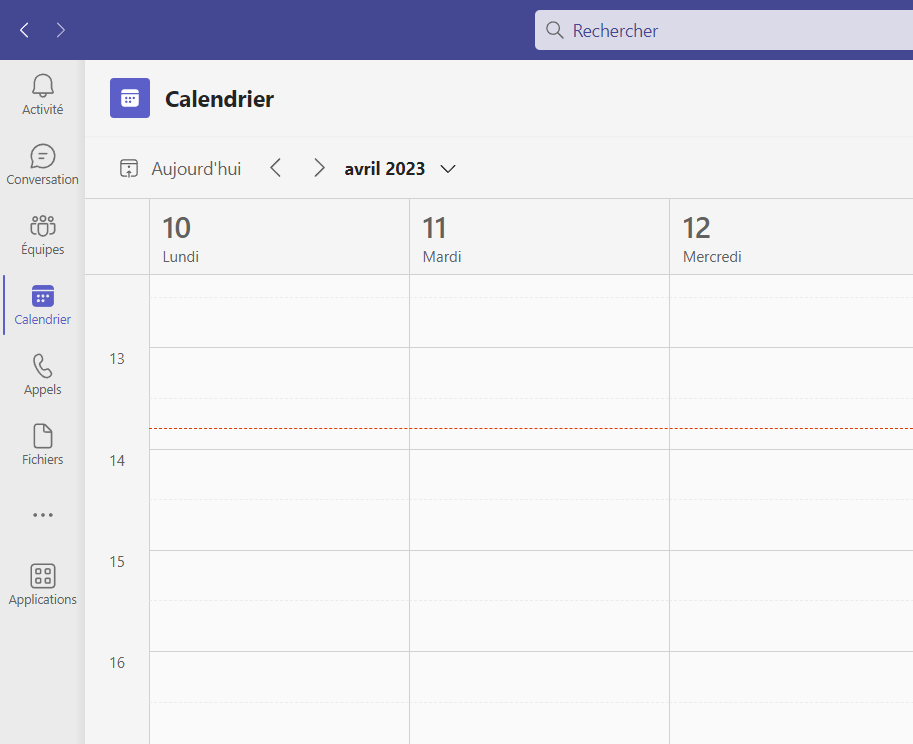913x744 pixels.
Task: Open Équipes in the sidebar
Action: [43, 235]
